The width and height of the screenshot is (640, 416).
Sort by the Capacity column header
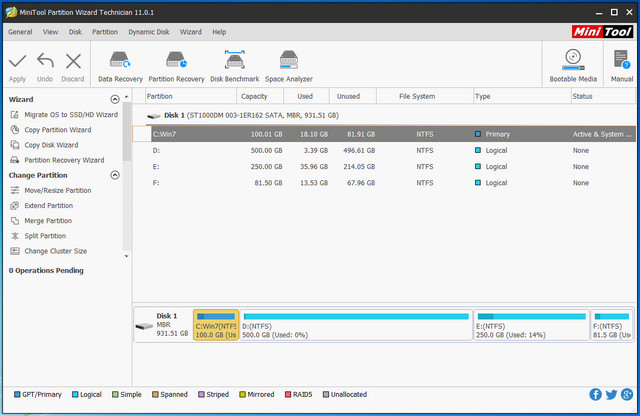(260, 96)
